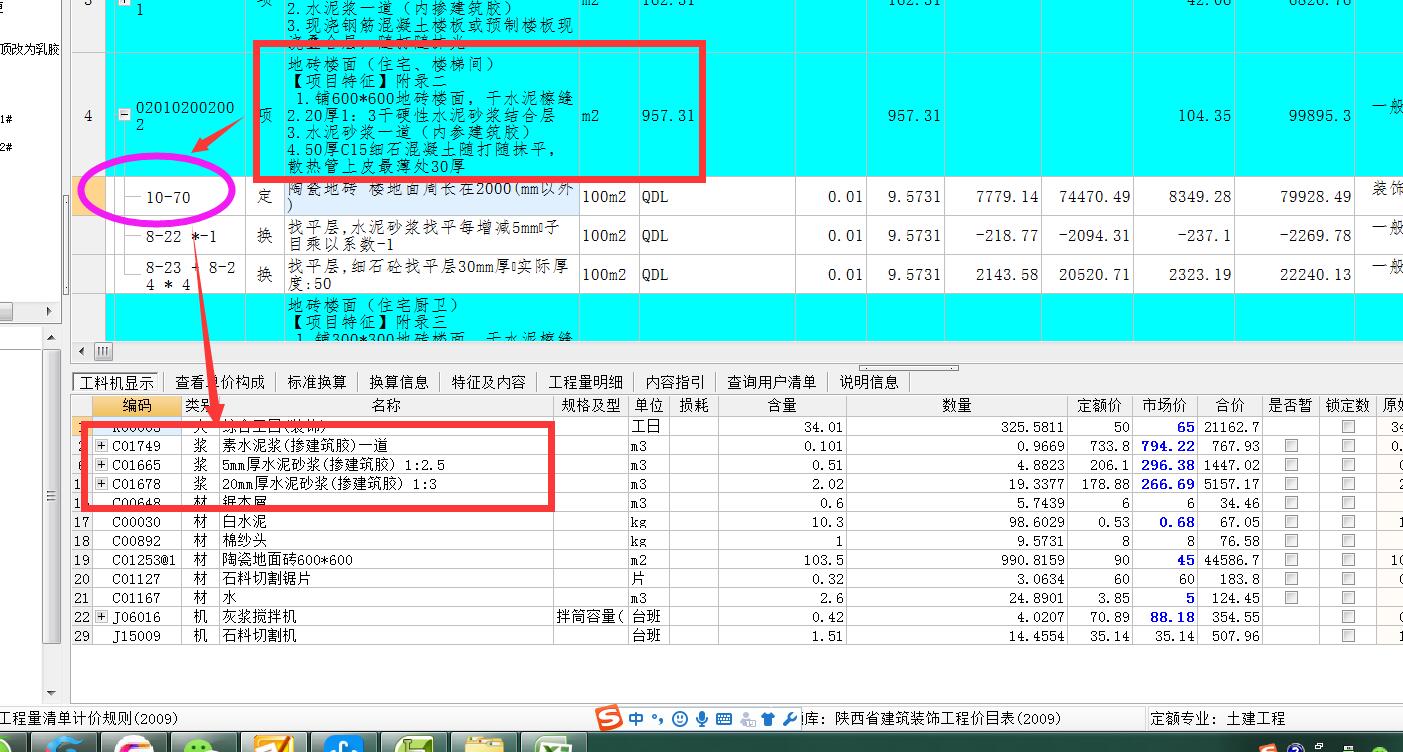This screenshot has width=1403, height=752.
Task: Open 内容指引 tab
Action: click(x=675, y=382)
